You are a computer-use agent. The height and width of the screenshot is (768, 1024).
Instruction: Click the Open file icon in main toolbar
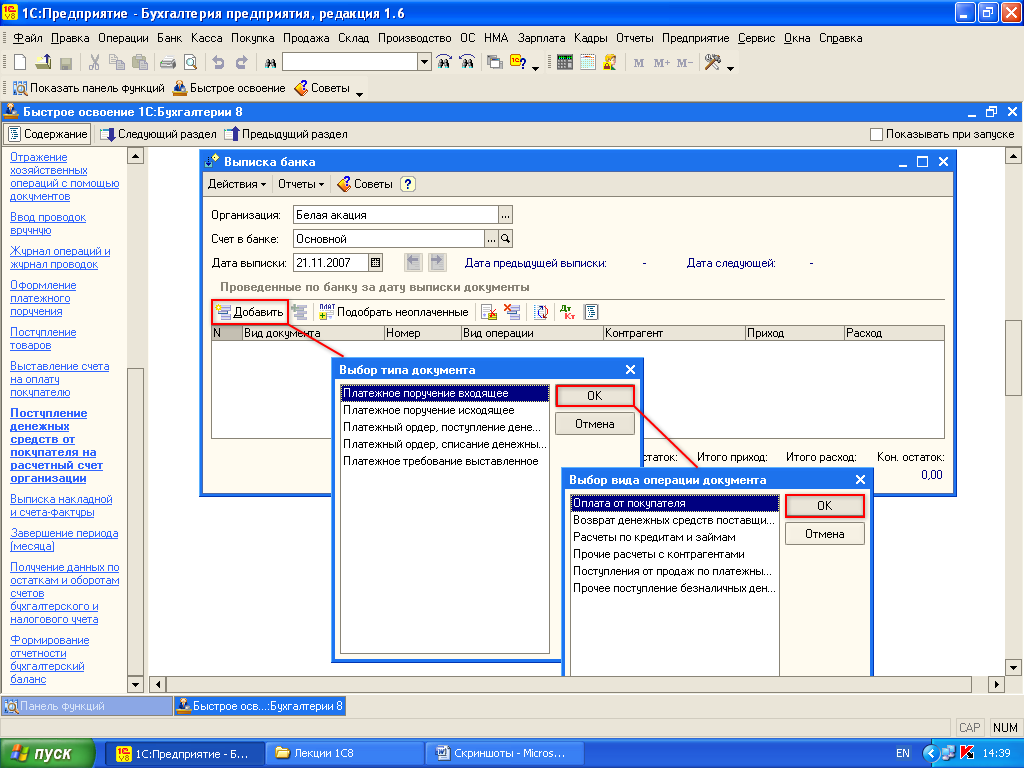pyautogui.click(x=43, y=63)
